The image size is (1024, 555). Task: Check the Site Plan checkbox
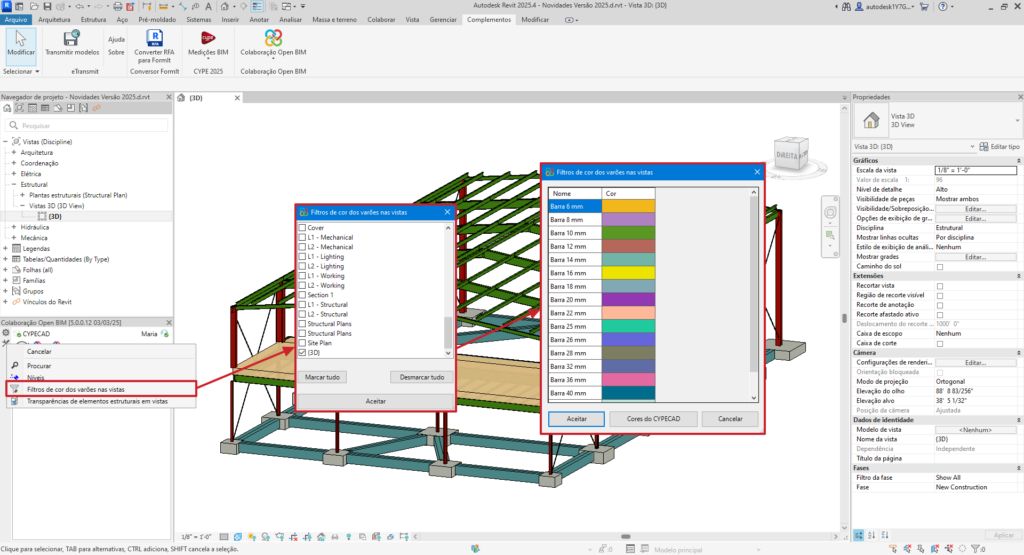click(302, 343)
